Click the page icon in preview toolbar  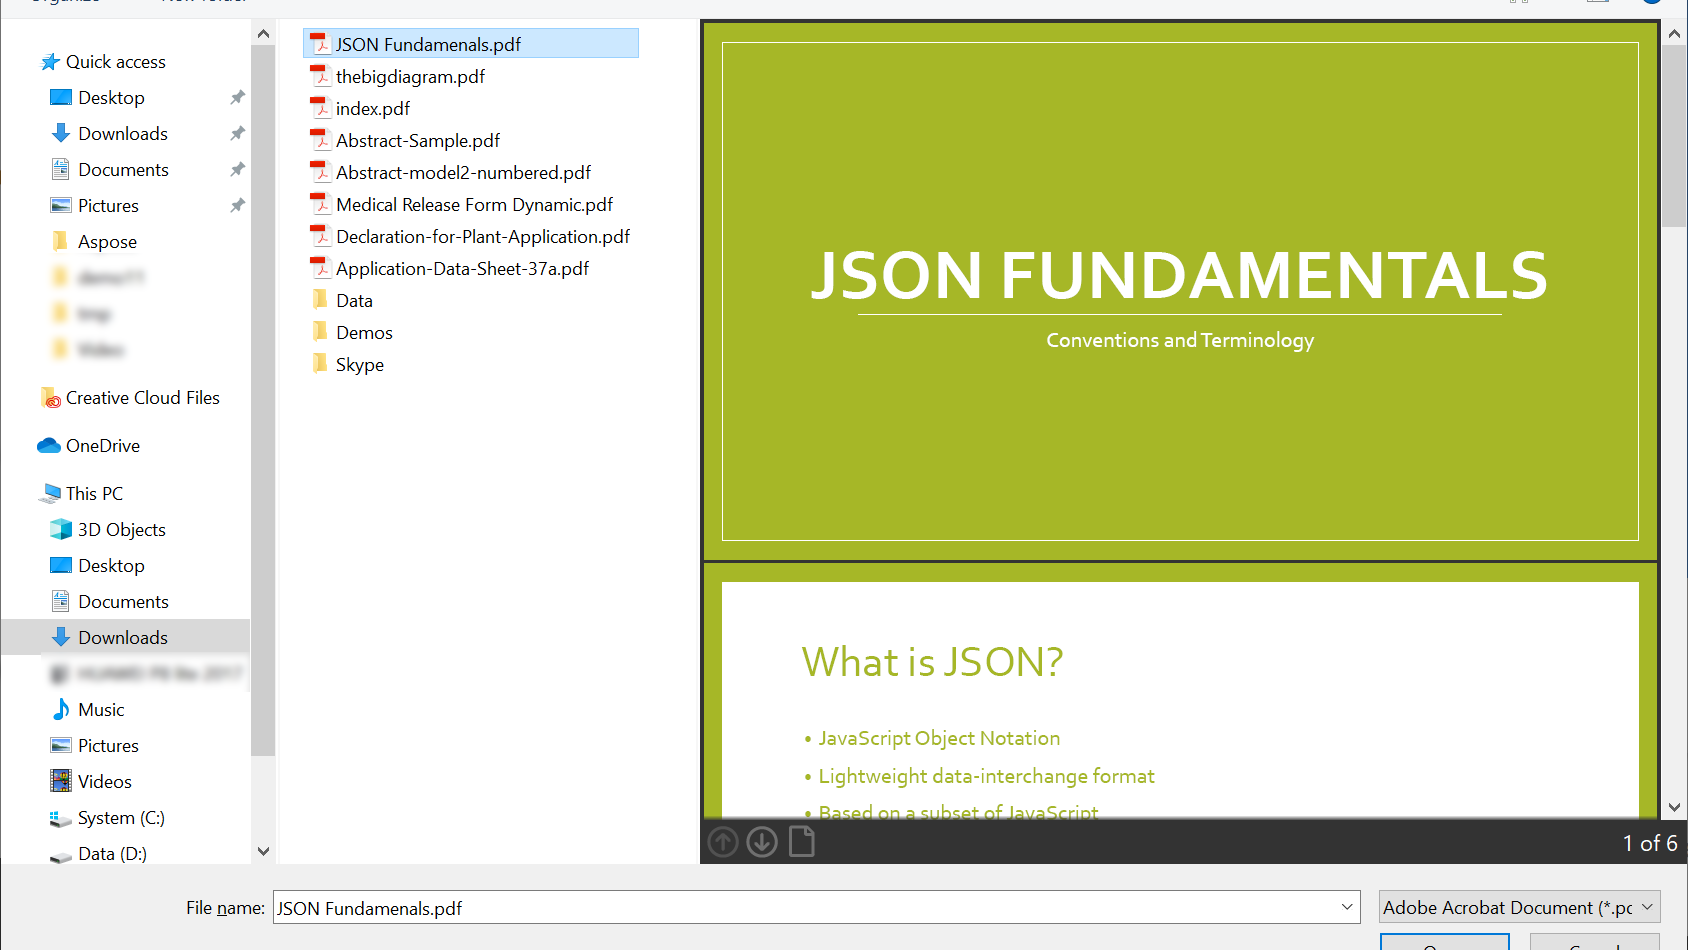click(x=802, y=843)
